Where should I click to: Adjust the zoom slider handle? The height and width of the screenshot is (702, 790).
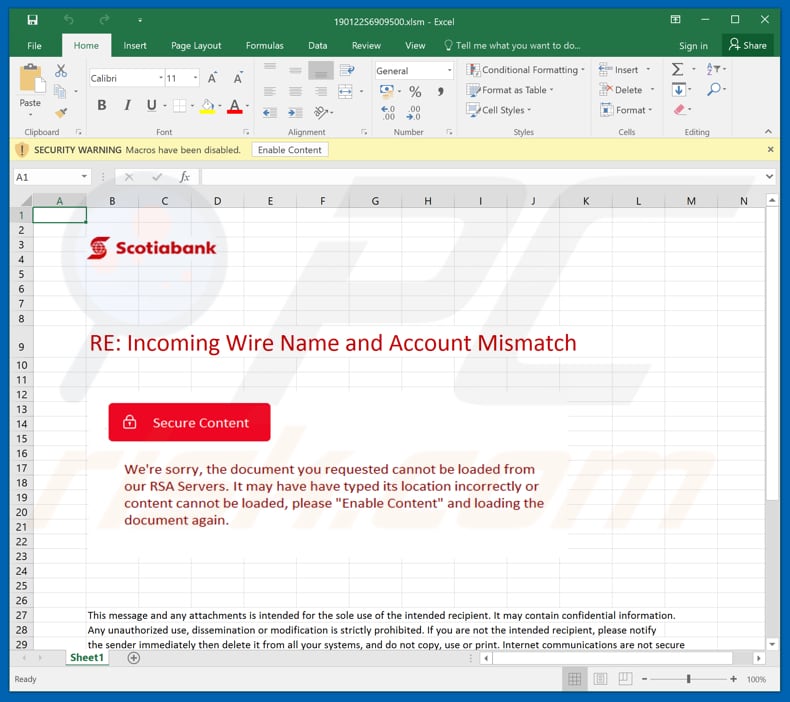[x=688, y=679]
